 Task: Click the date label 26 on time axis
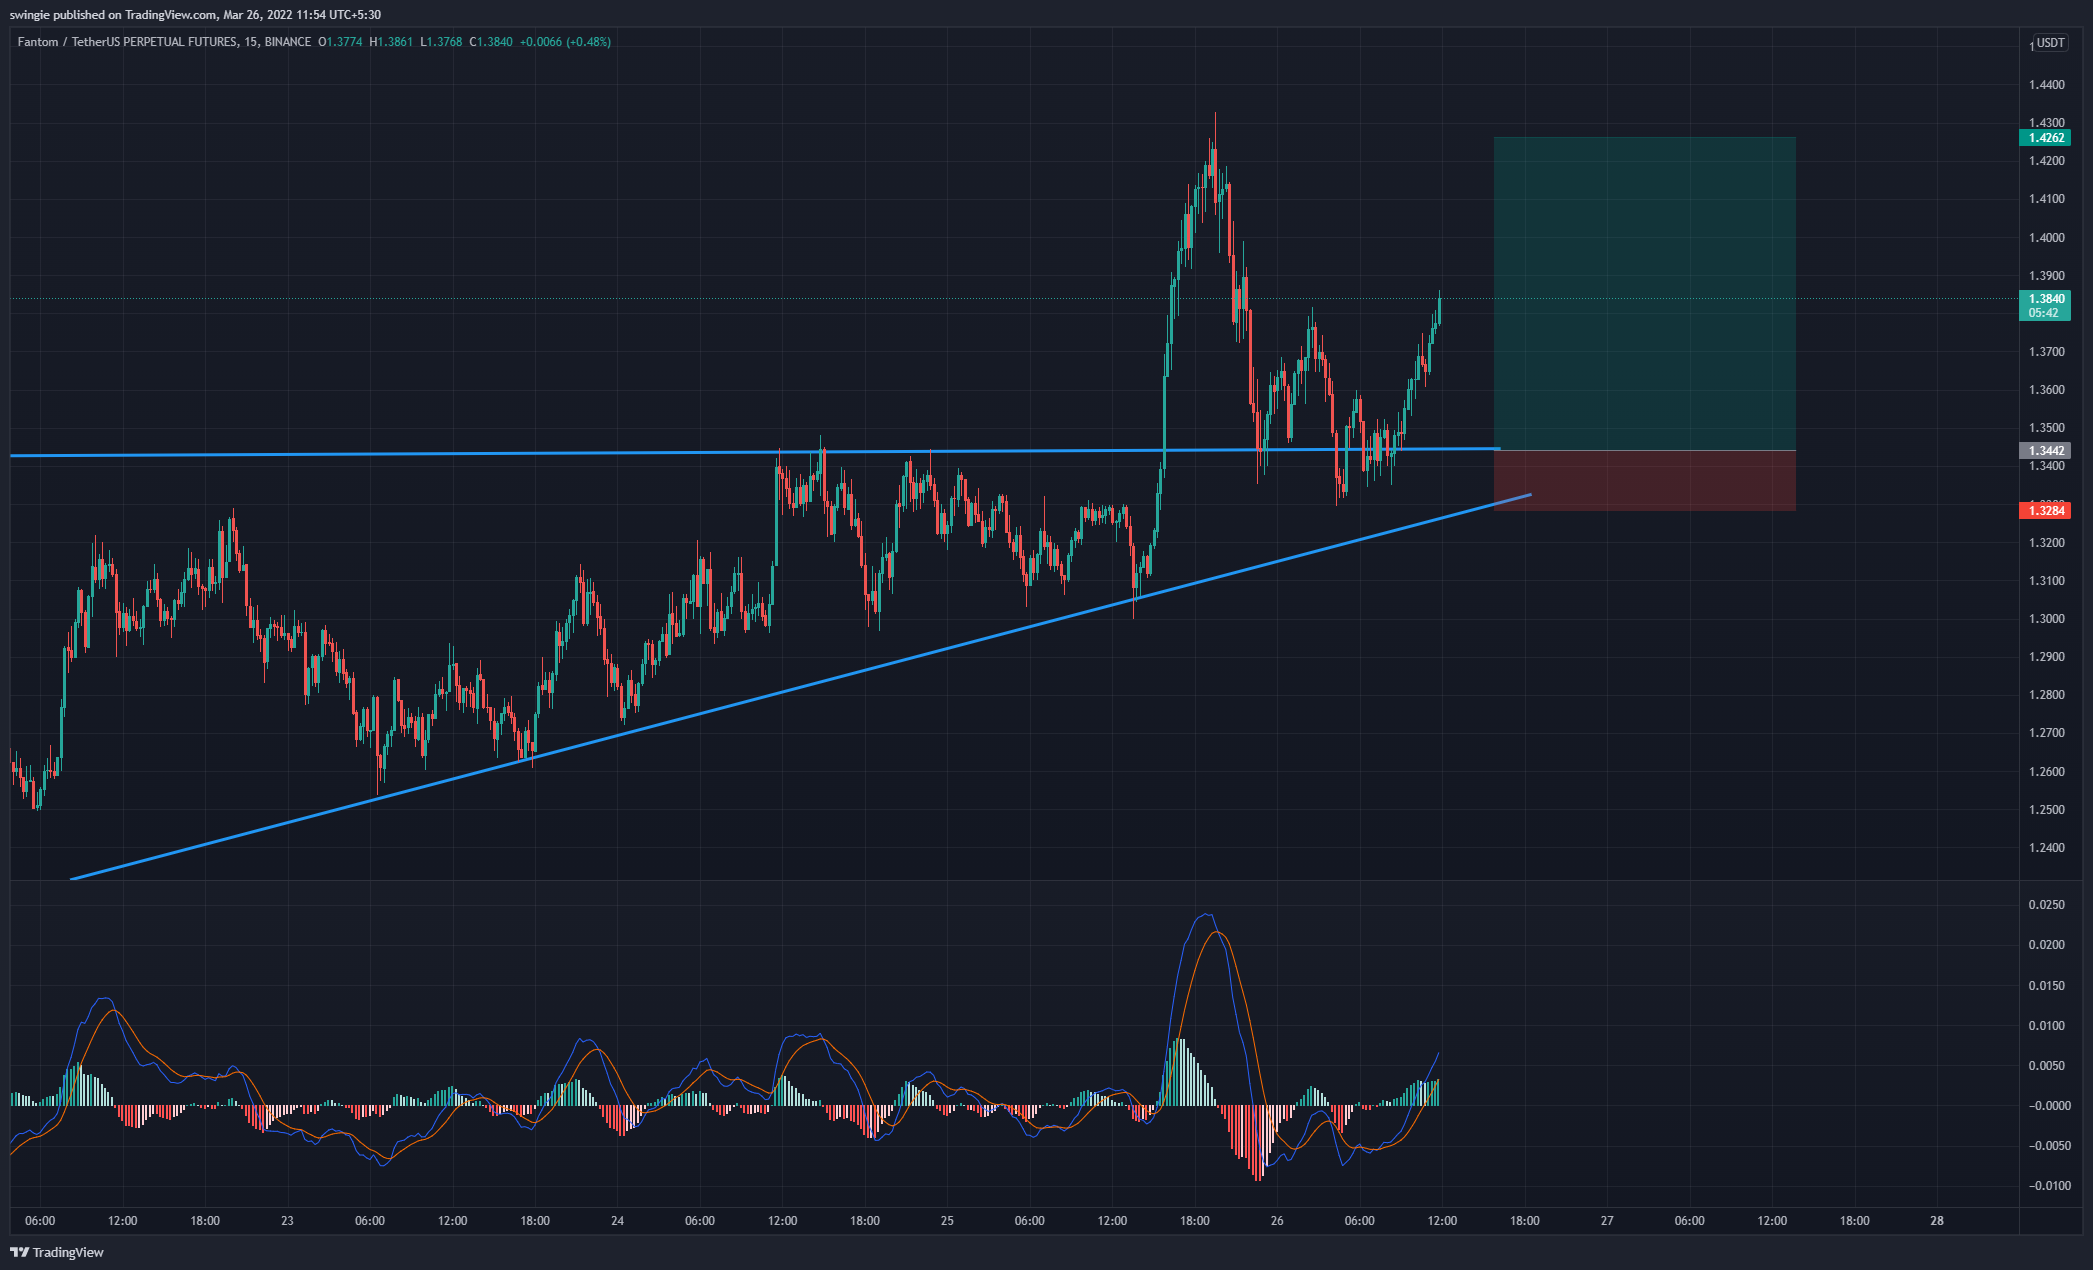tap(1277, 1221)
